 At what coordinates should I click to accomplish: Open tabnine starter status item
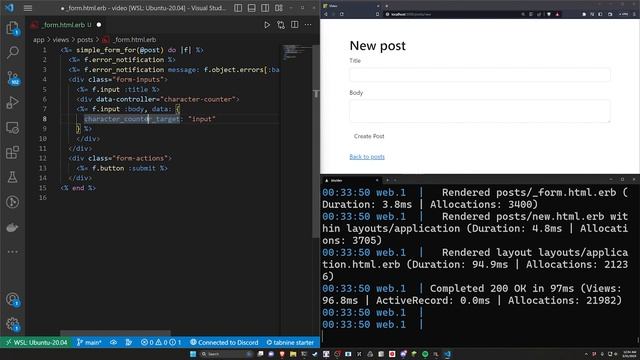point(290,342)
